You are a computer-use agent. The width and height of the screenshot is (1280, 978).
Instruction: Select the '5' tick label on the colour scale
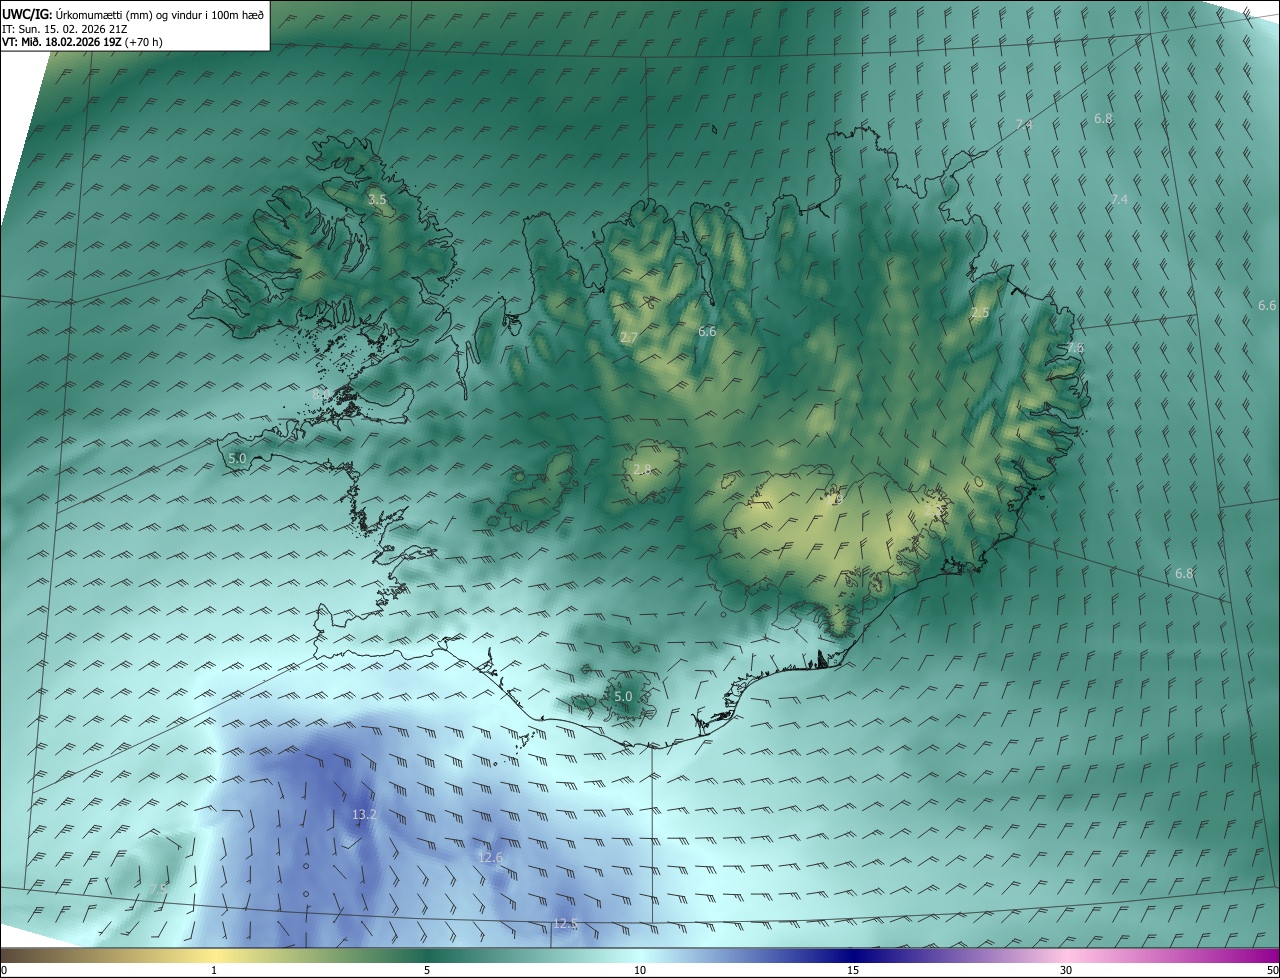[427, 970]
